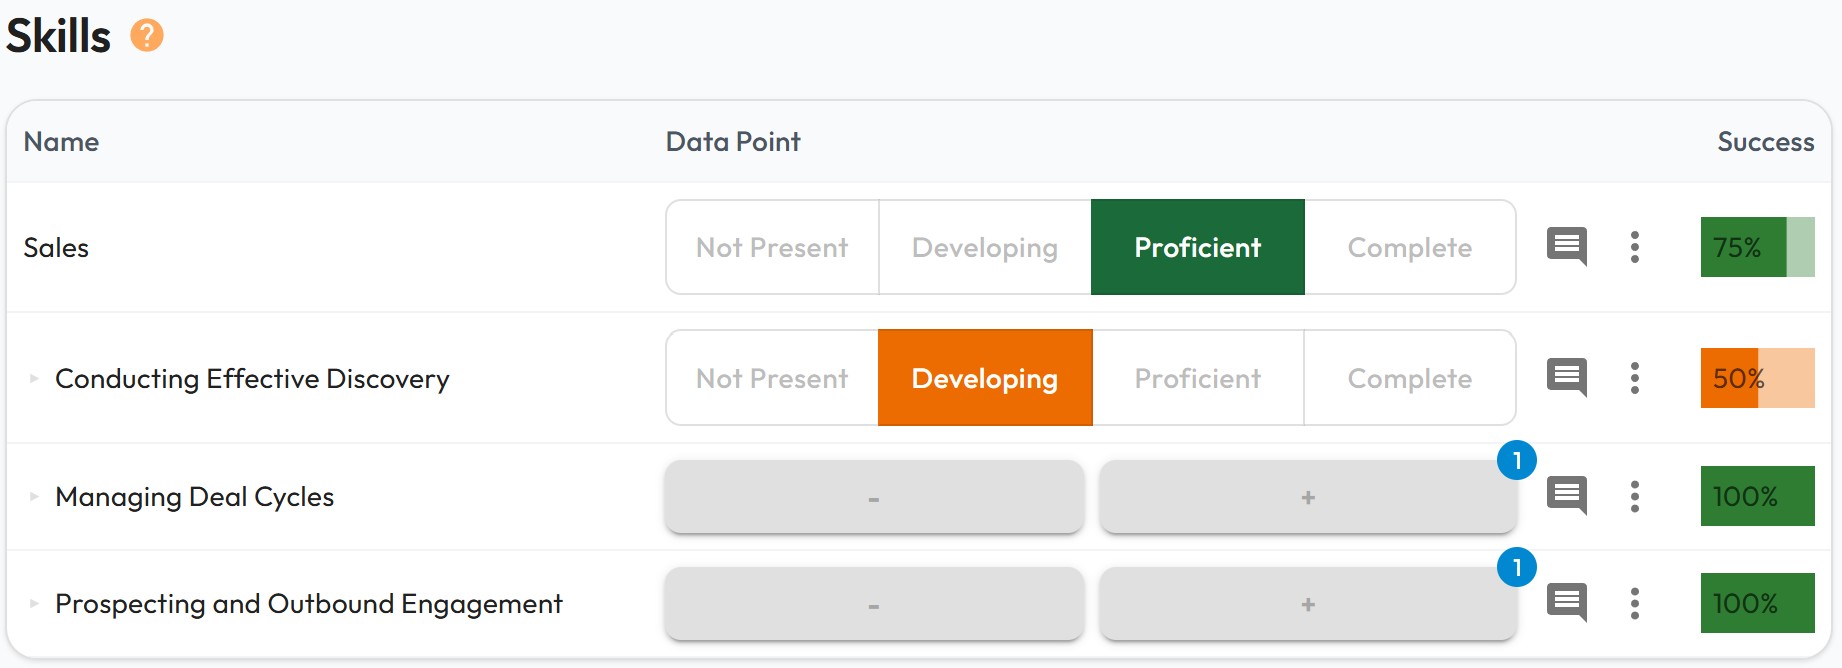Open the three-dot menu on the Sales row
Viewport: 1842px width, 668px height.
(1636, 247)
